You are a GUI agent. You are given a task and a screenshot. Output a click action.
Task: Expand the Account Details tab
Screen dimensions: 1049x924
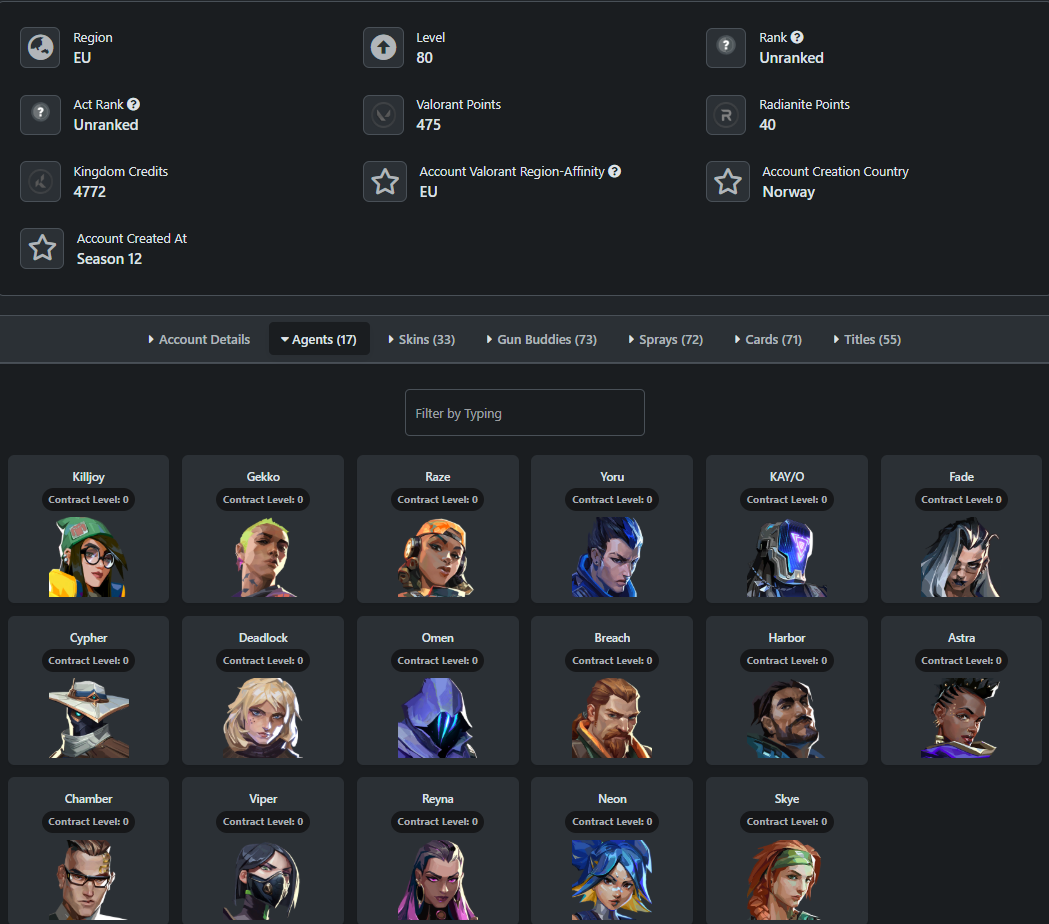199,339
